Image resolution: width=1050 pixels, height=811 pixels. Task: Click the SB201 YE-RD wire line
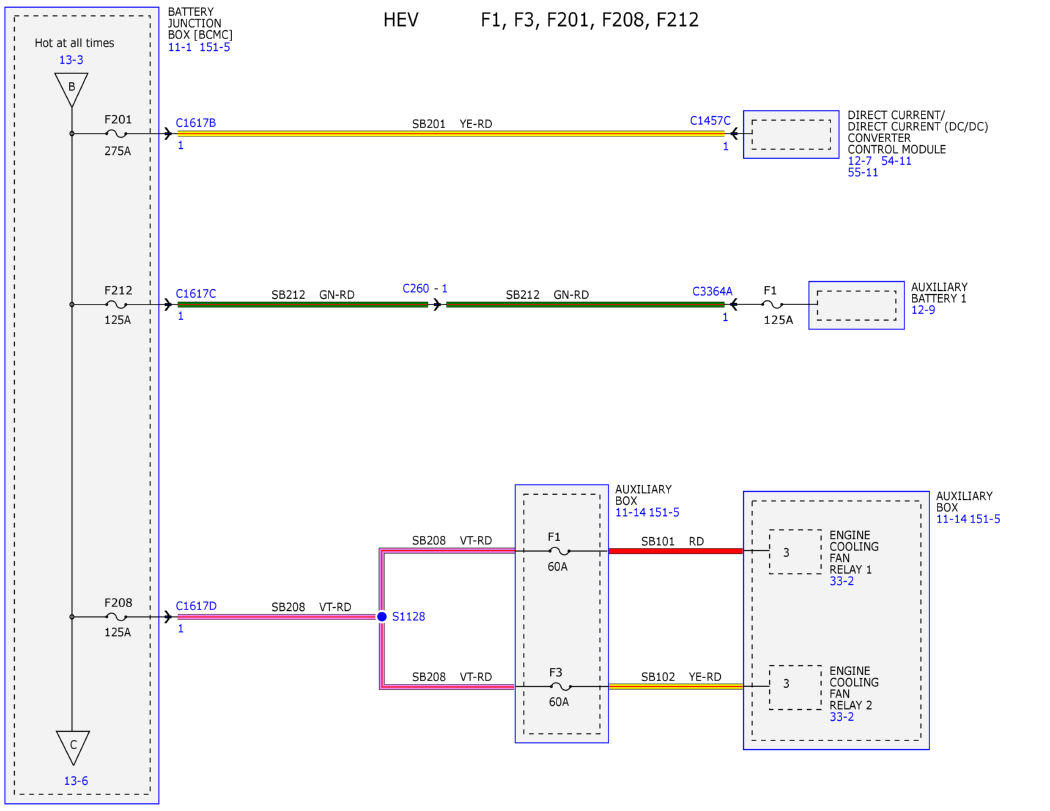[451, 134]
